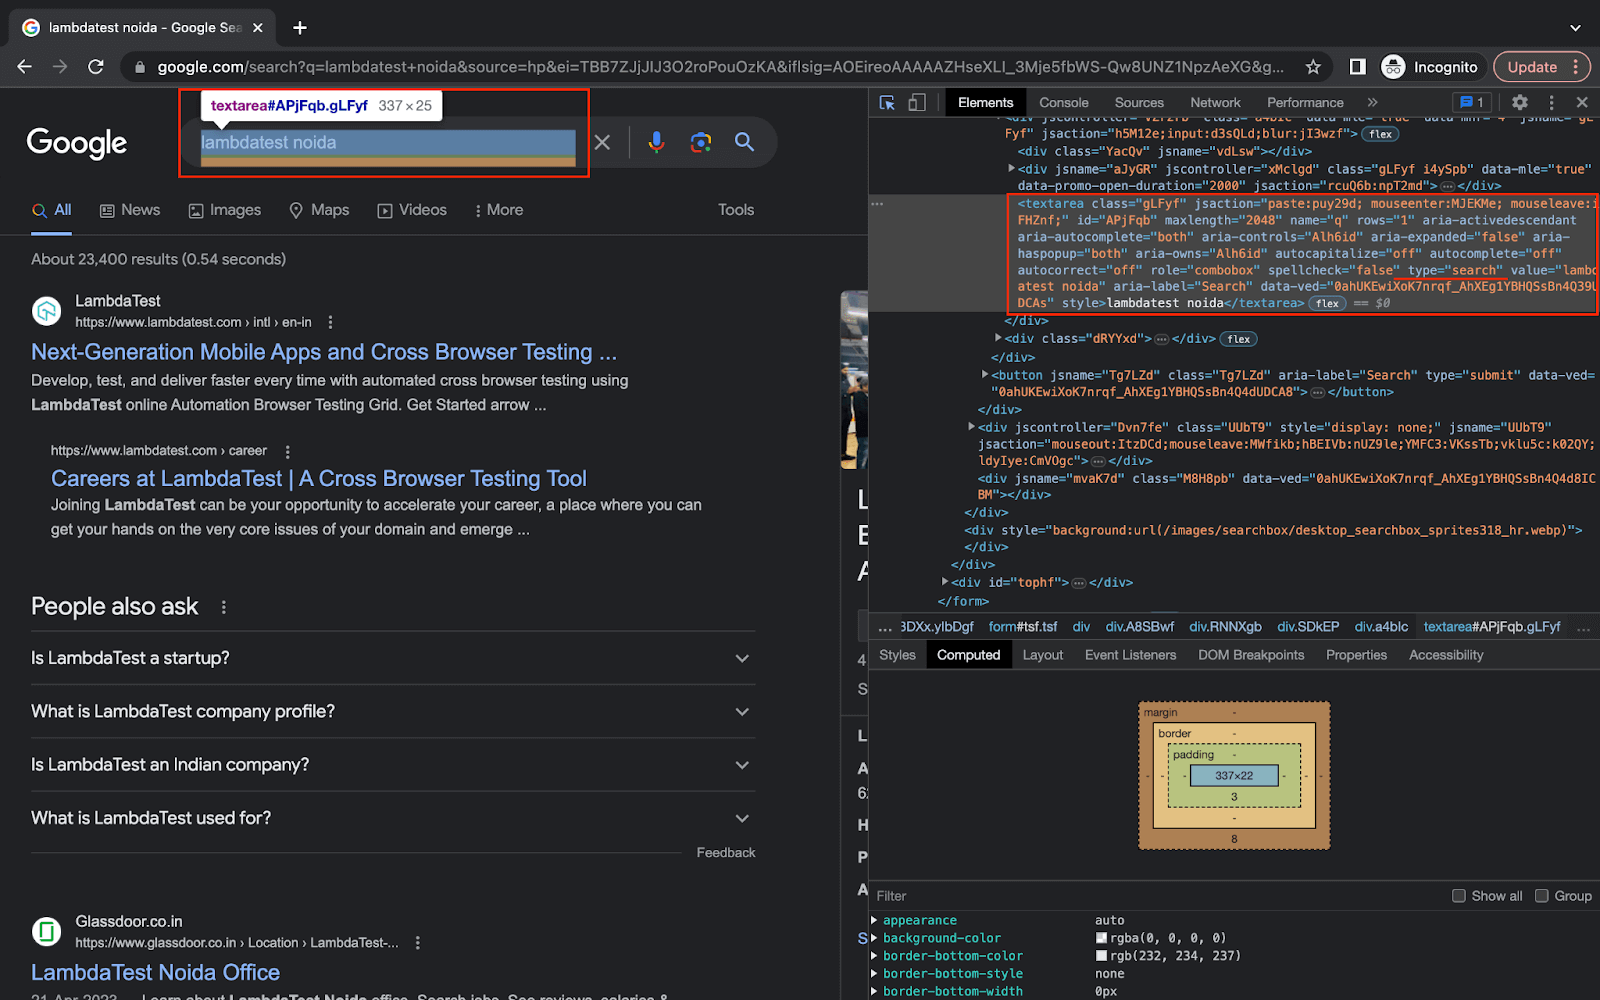Enable the Group checkbox
The width and height of the screenshot is (1600, 1000).
tap(1542, 896)
